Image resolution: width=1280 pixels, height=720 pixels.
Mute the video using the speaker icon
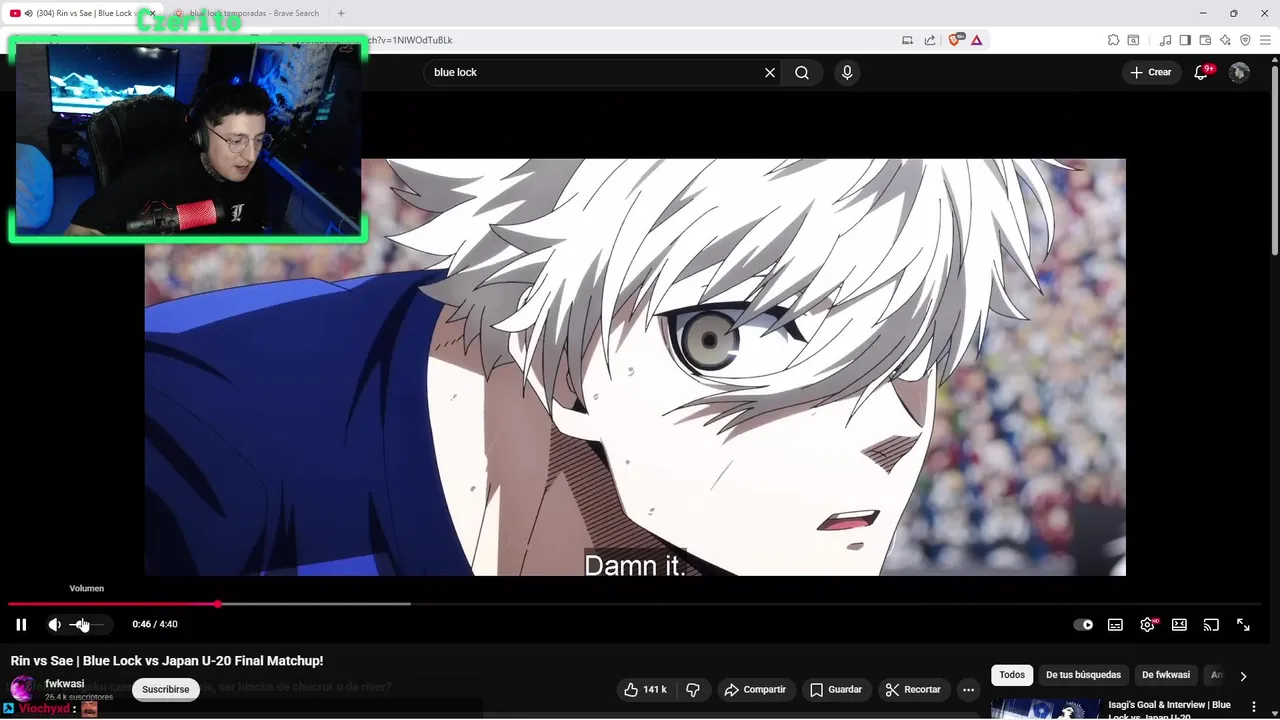[54, 624]
